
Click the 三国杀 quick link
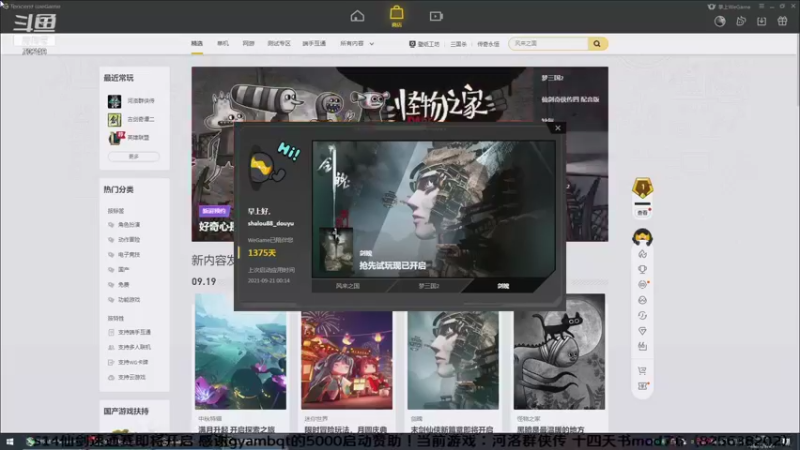pos(458,44)
